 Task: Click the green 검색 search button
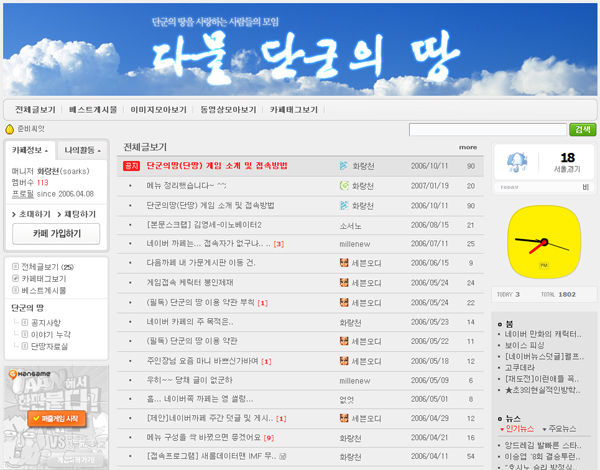click(x=580, y=130)
